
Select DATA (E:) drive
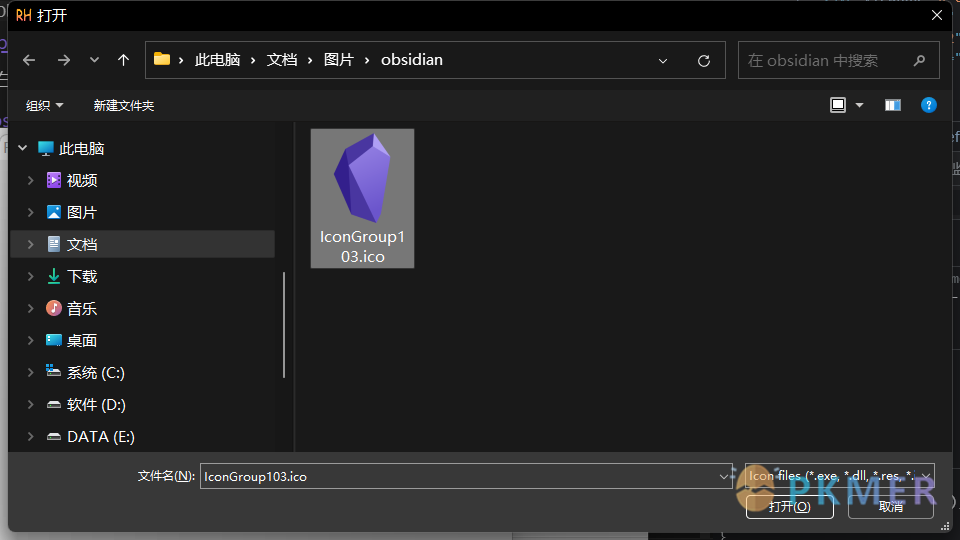100,437
